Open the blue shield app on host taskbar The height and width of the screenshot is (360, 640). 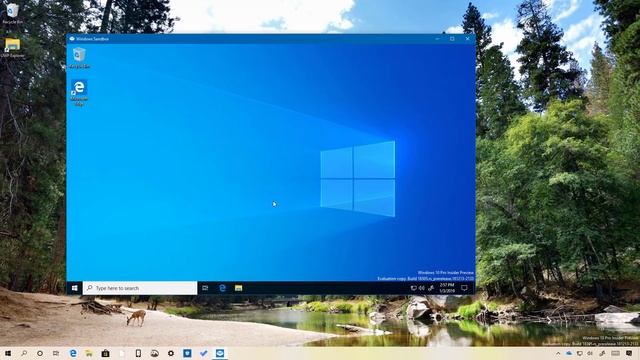pyautogui.click(x=187, y=353)
